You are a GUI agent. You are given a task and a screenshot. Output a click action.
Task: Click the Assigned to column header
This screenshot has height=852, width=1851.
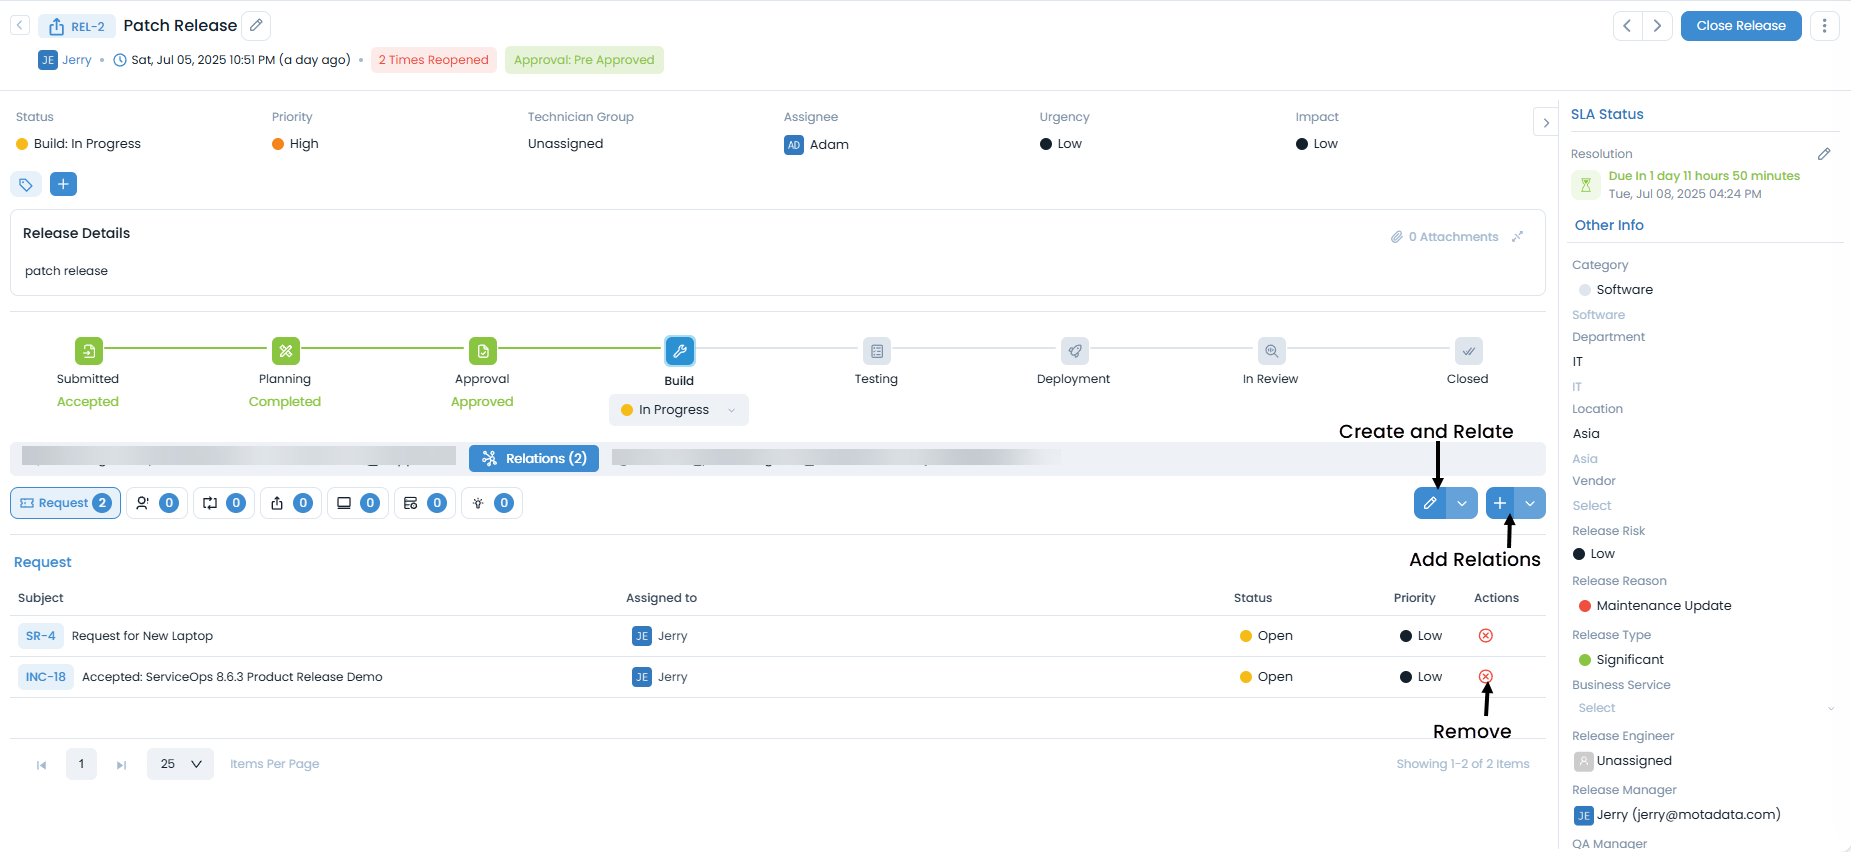[662, 598]
